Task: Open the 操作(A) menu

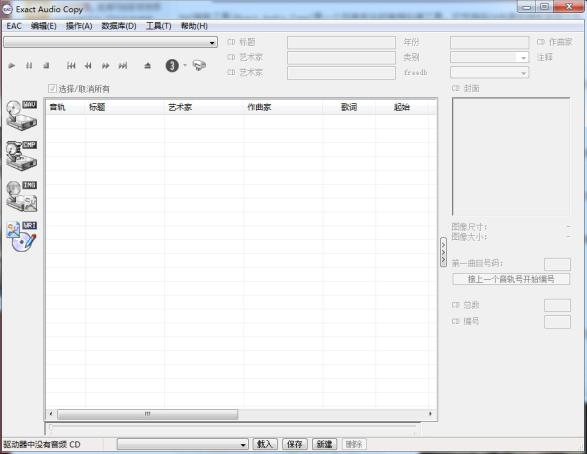Action: [79, 26]
